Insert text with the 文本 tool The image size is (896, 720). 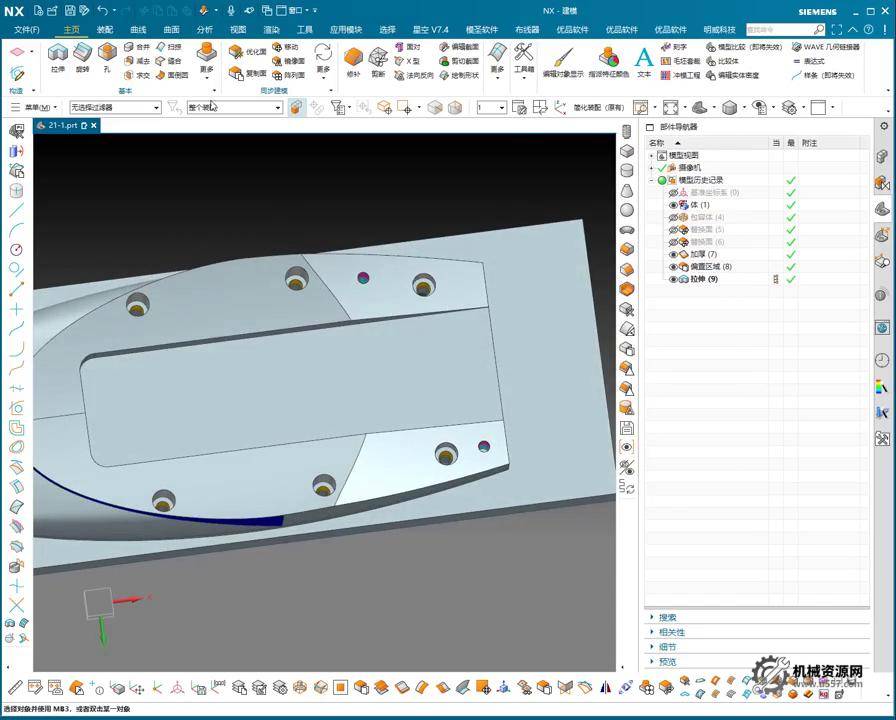click(x=644, y=60)
